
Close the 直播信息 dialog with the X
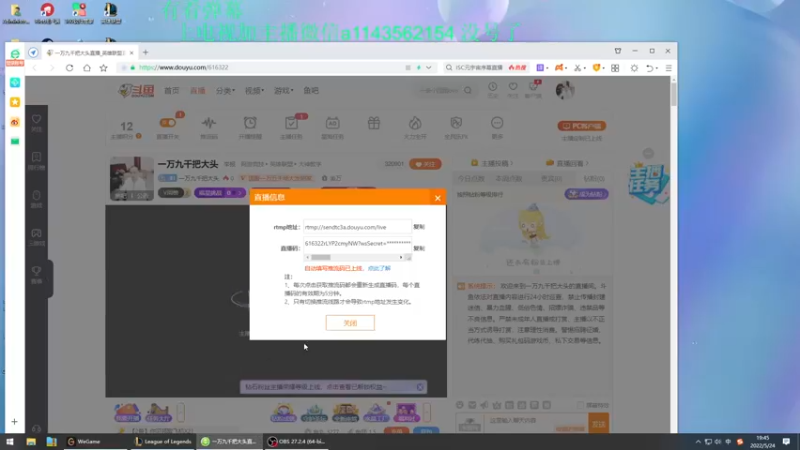[437, 198]
